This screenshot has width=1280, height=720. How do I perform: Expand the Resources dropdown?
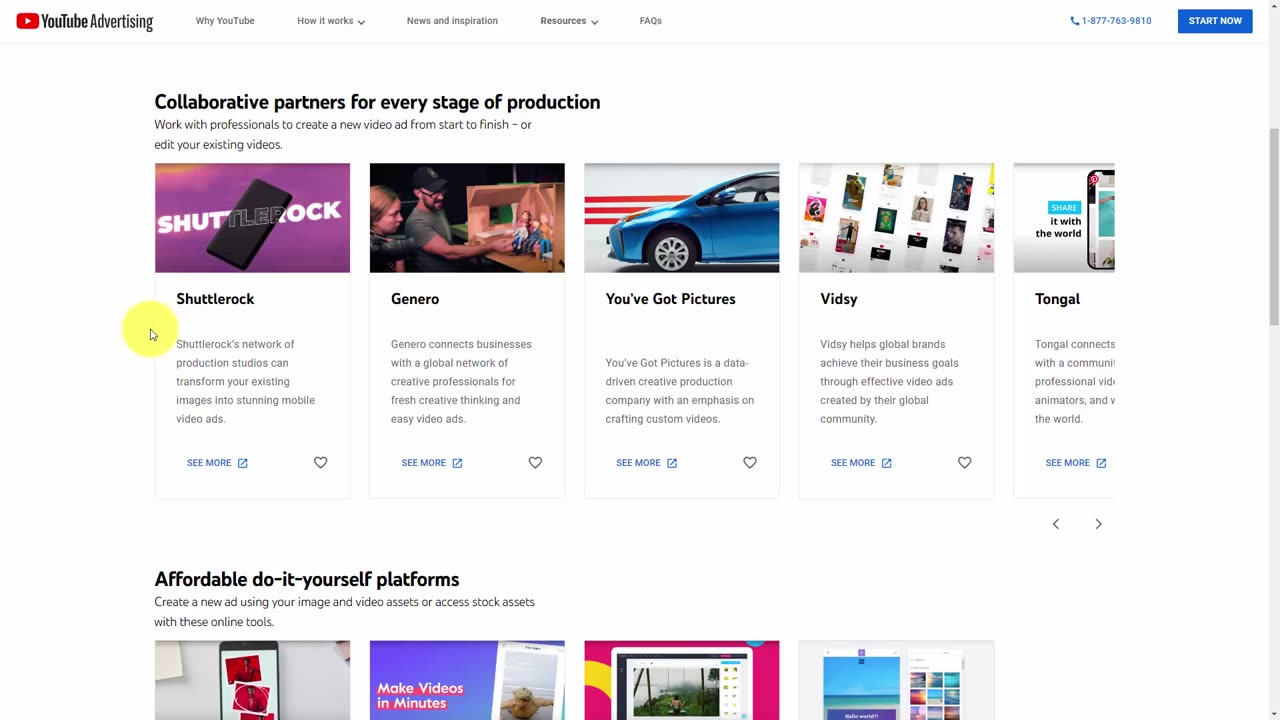(x=569, y=21)
